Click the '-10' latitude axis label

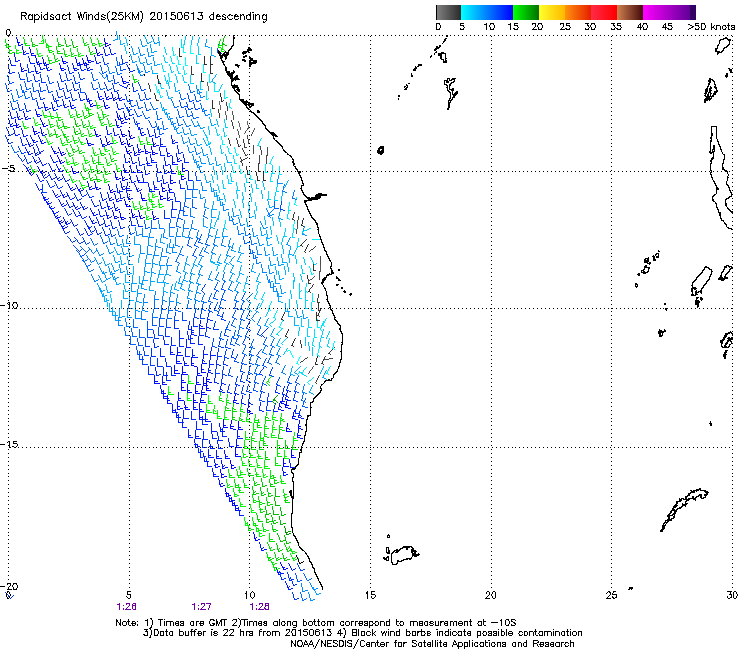(x=9, y=305)
